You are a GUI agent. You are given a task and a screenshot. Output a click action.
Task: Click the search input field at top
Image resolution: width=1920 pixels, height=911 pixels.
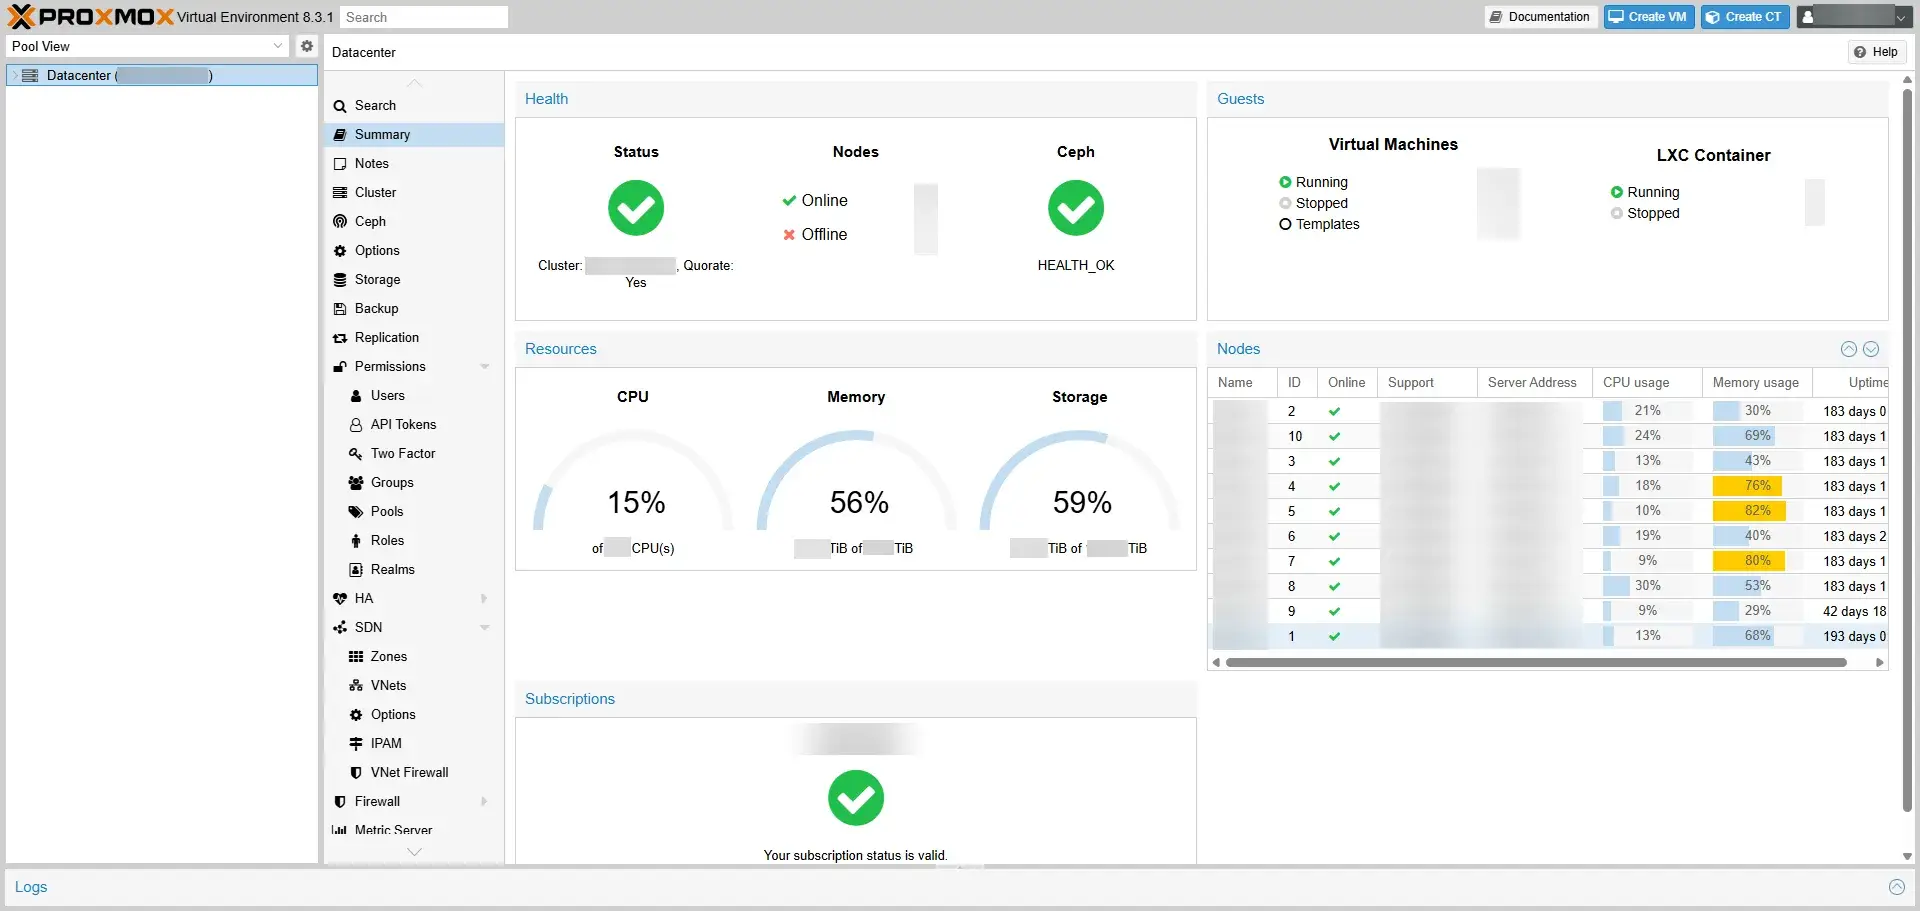point(424,17)
